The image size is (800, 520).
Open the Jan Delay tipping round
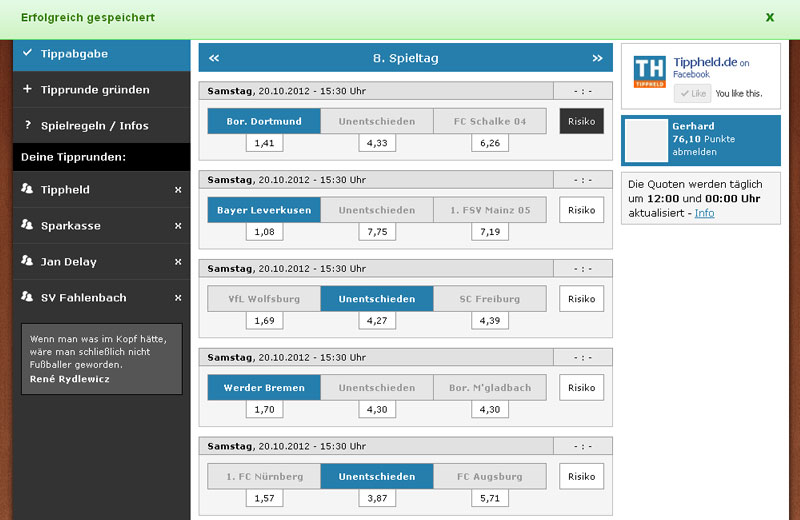pos(68,262)
